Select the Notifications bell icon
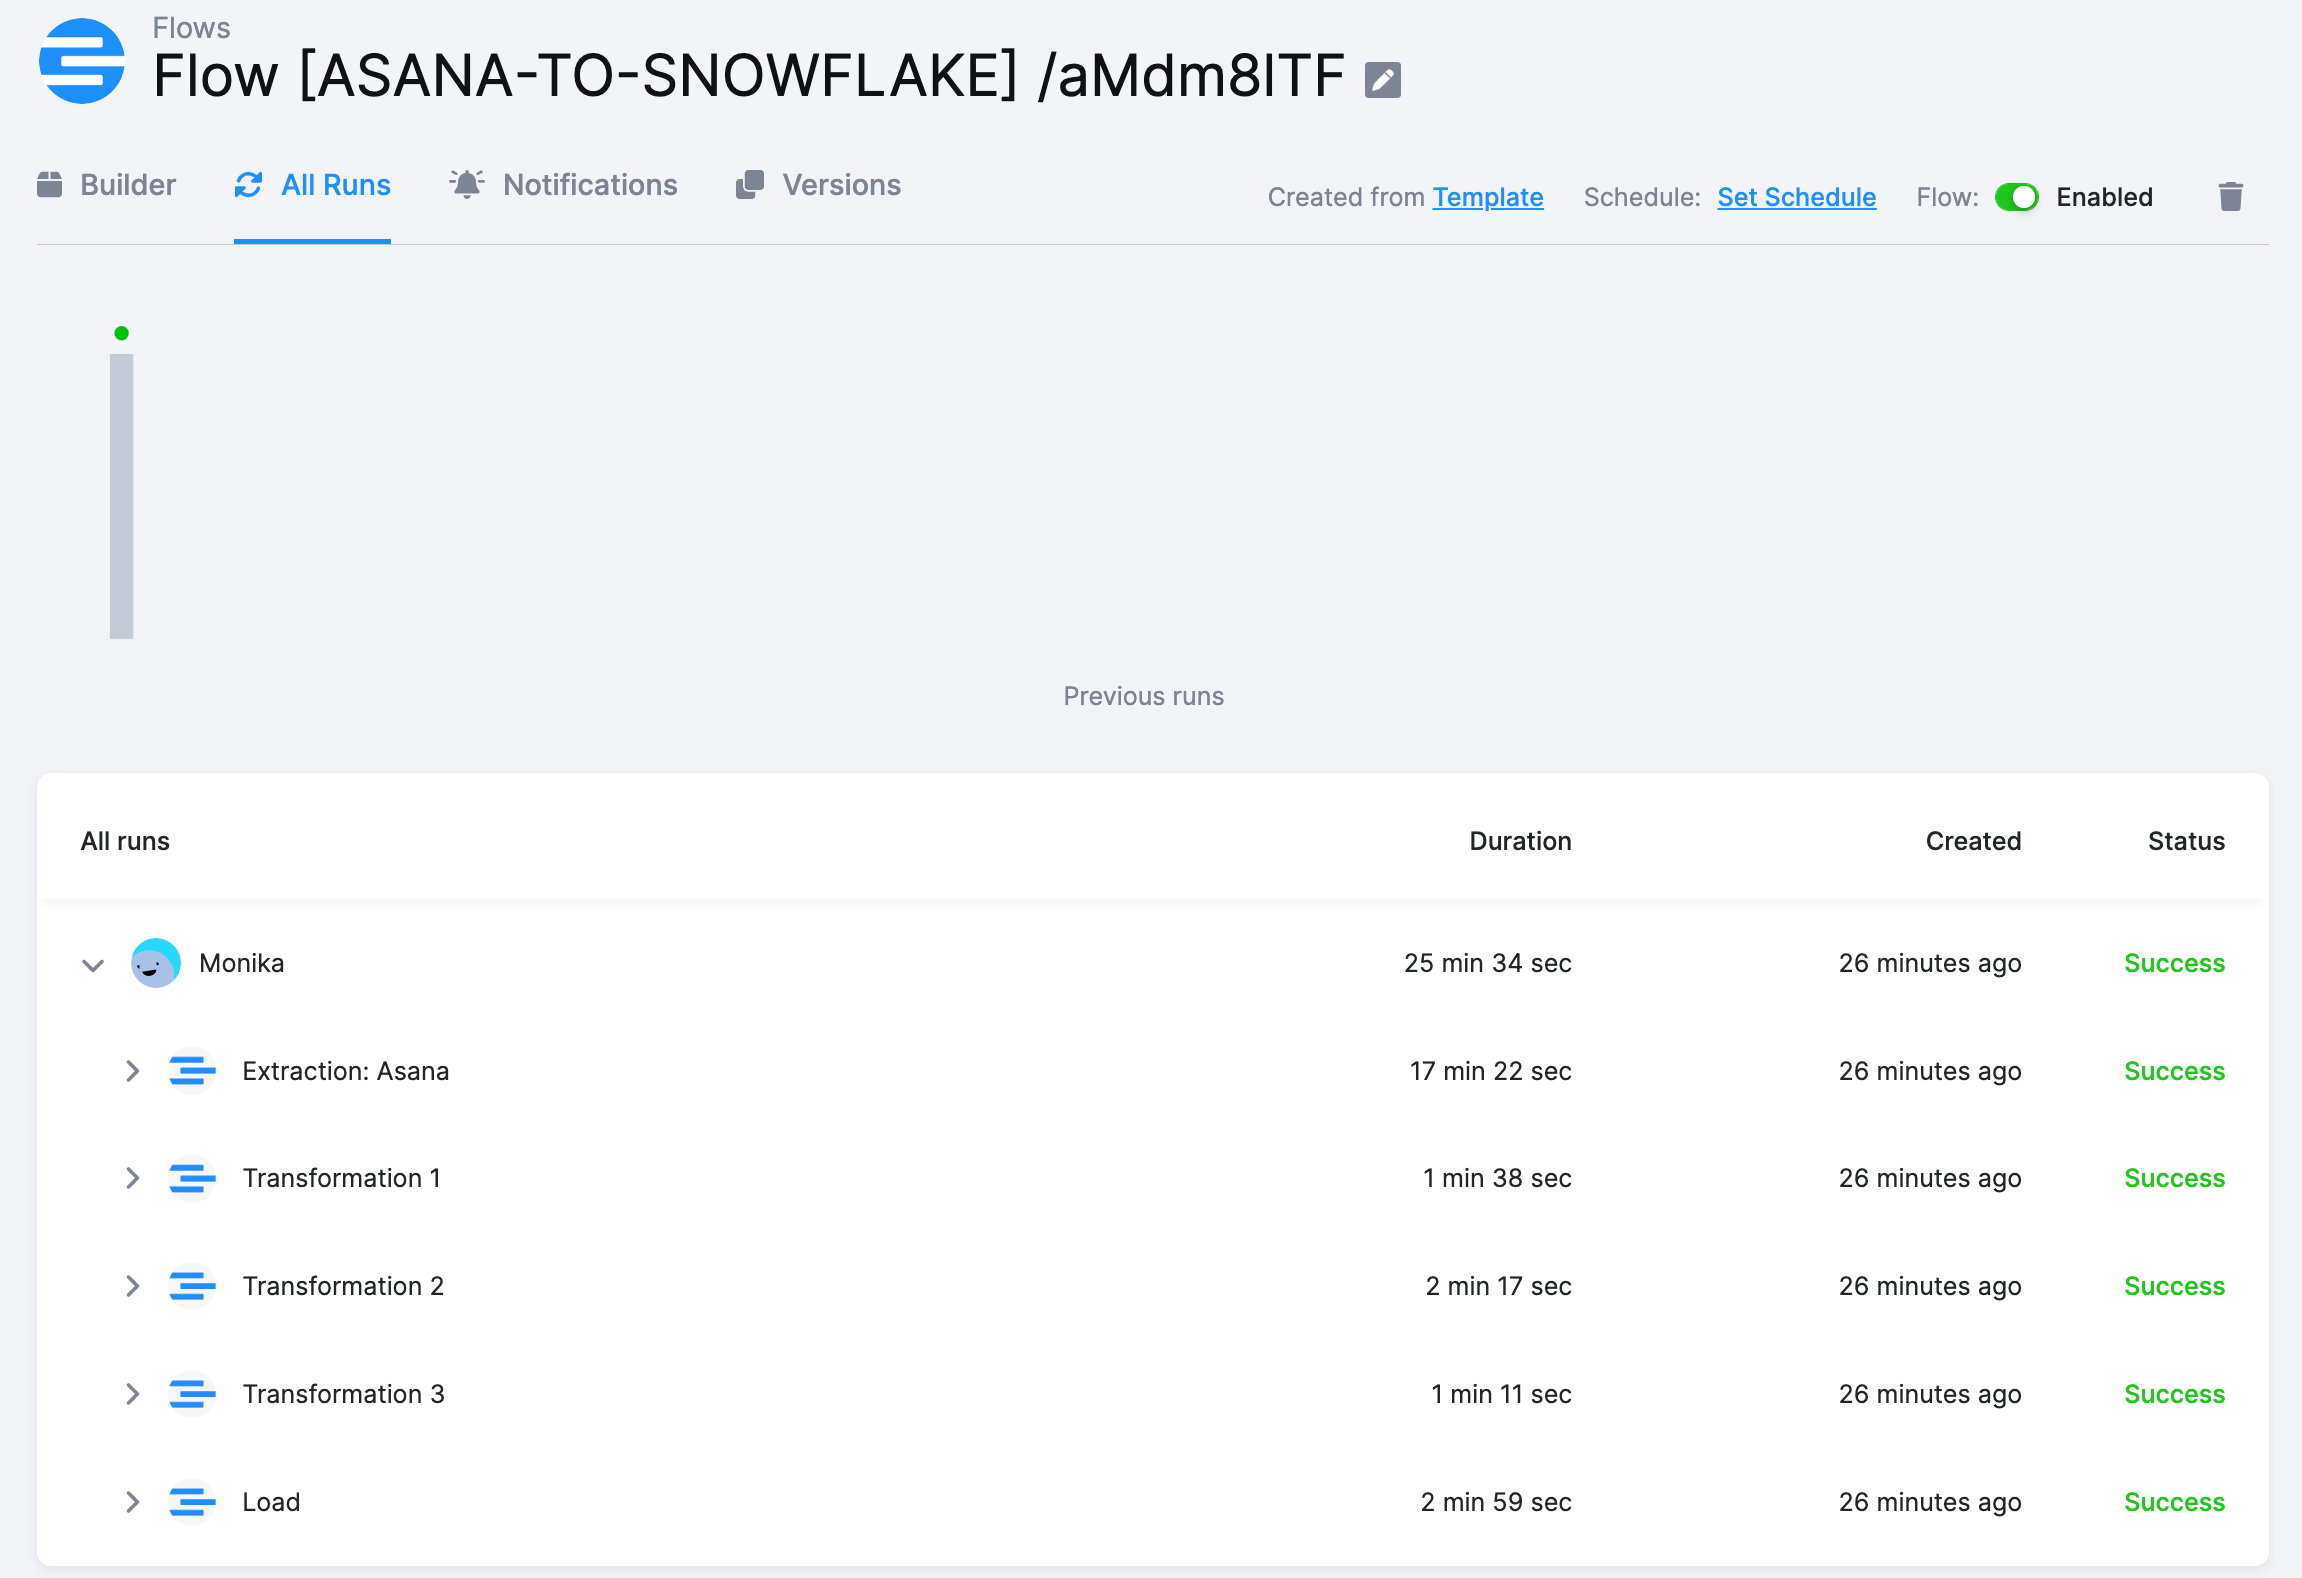2302x1578 pixels. (x=467, y=184)
